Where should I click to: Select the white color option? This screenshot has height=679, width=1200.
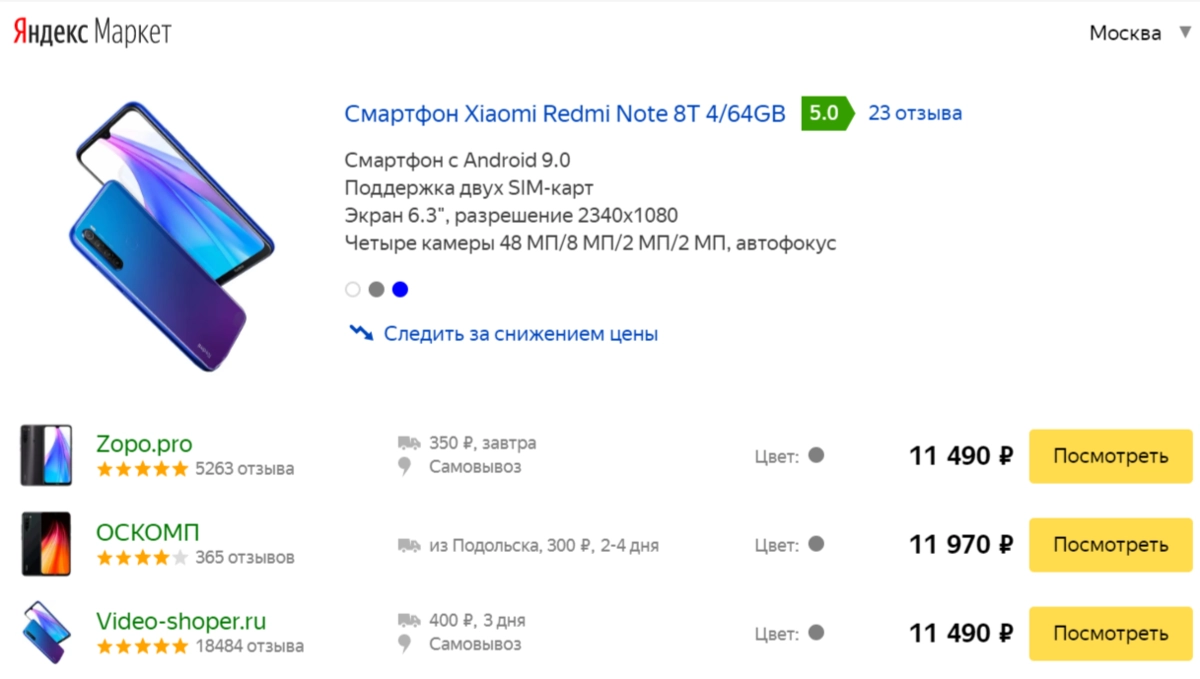click(352, 290)
